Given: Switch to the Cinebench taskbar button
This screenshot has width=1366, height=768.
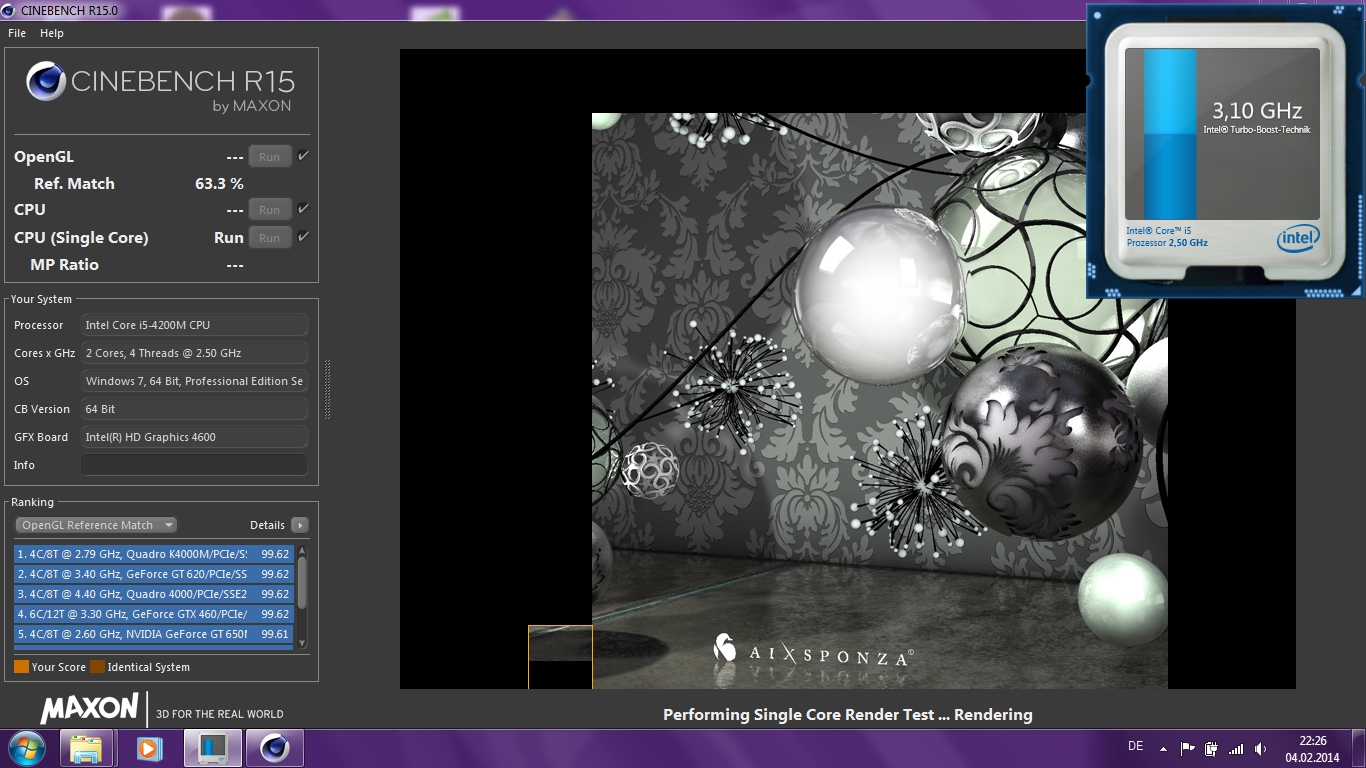Looking at the screenshot, I should coord(275,748).
